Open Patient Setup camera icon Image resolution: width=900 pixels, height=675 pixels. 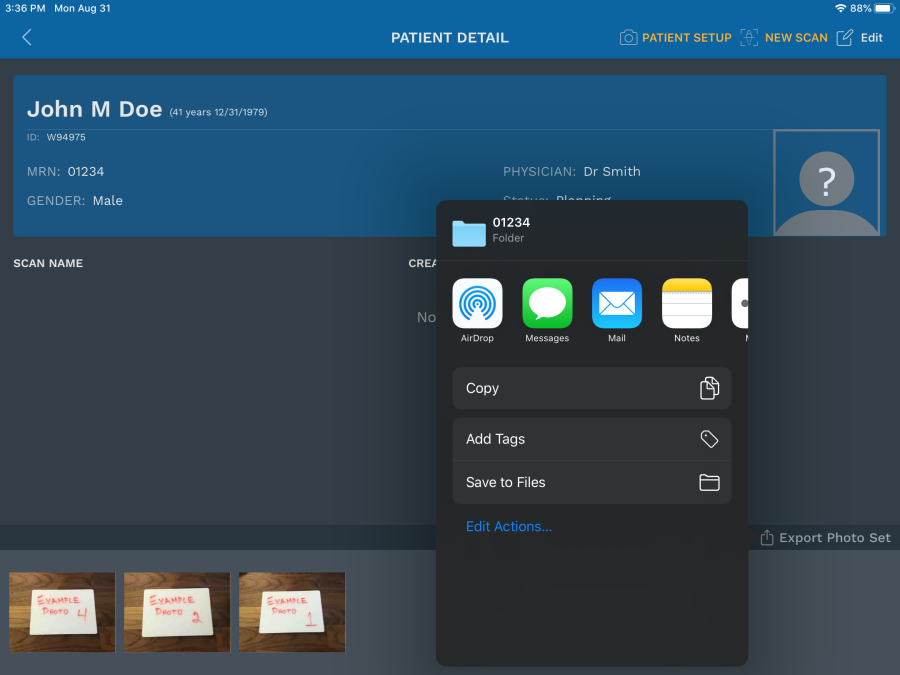[629, 38]
